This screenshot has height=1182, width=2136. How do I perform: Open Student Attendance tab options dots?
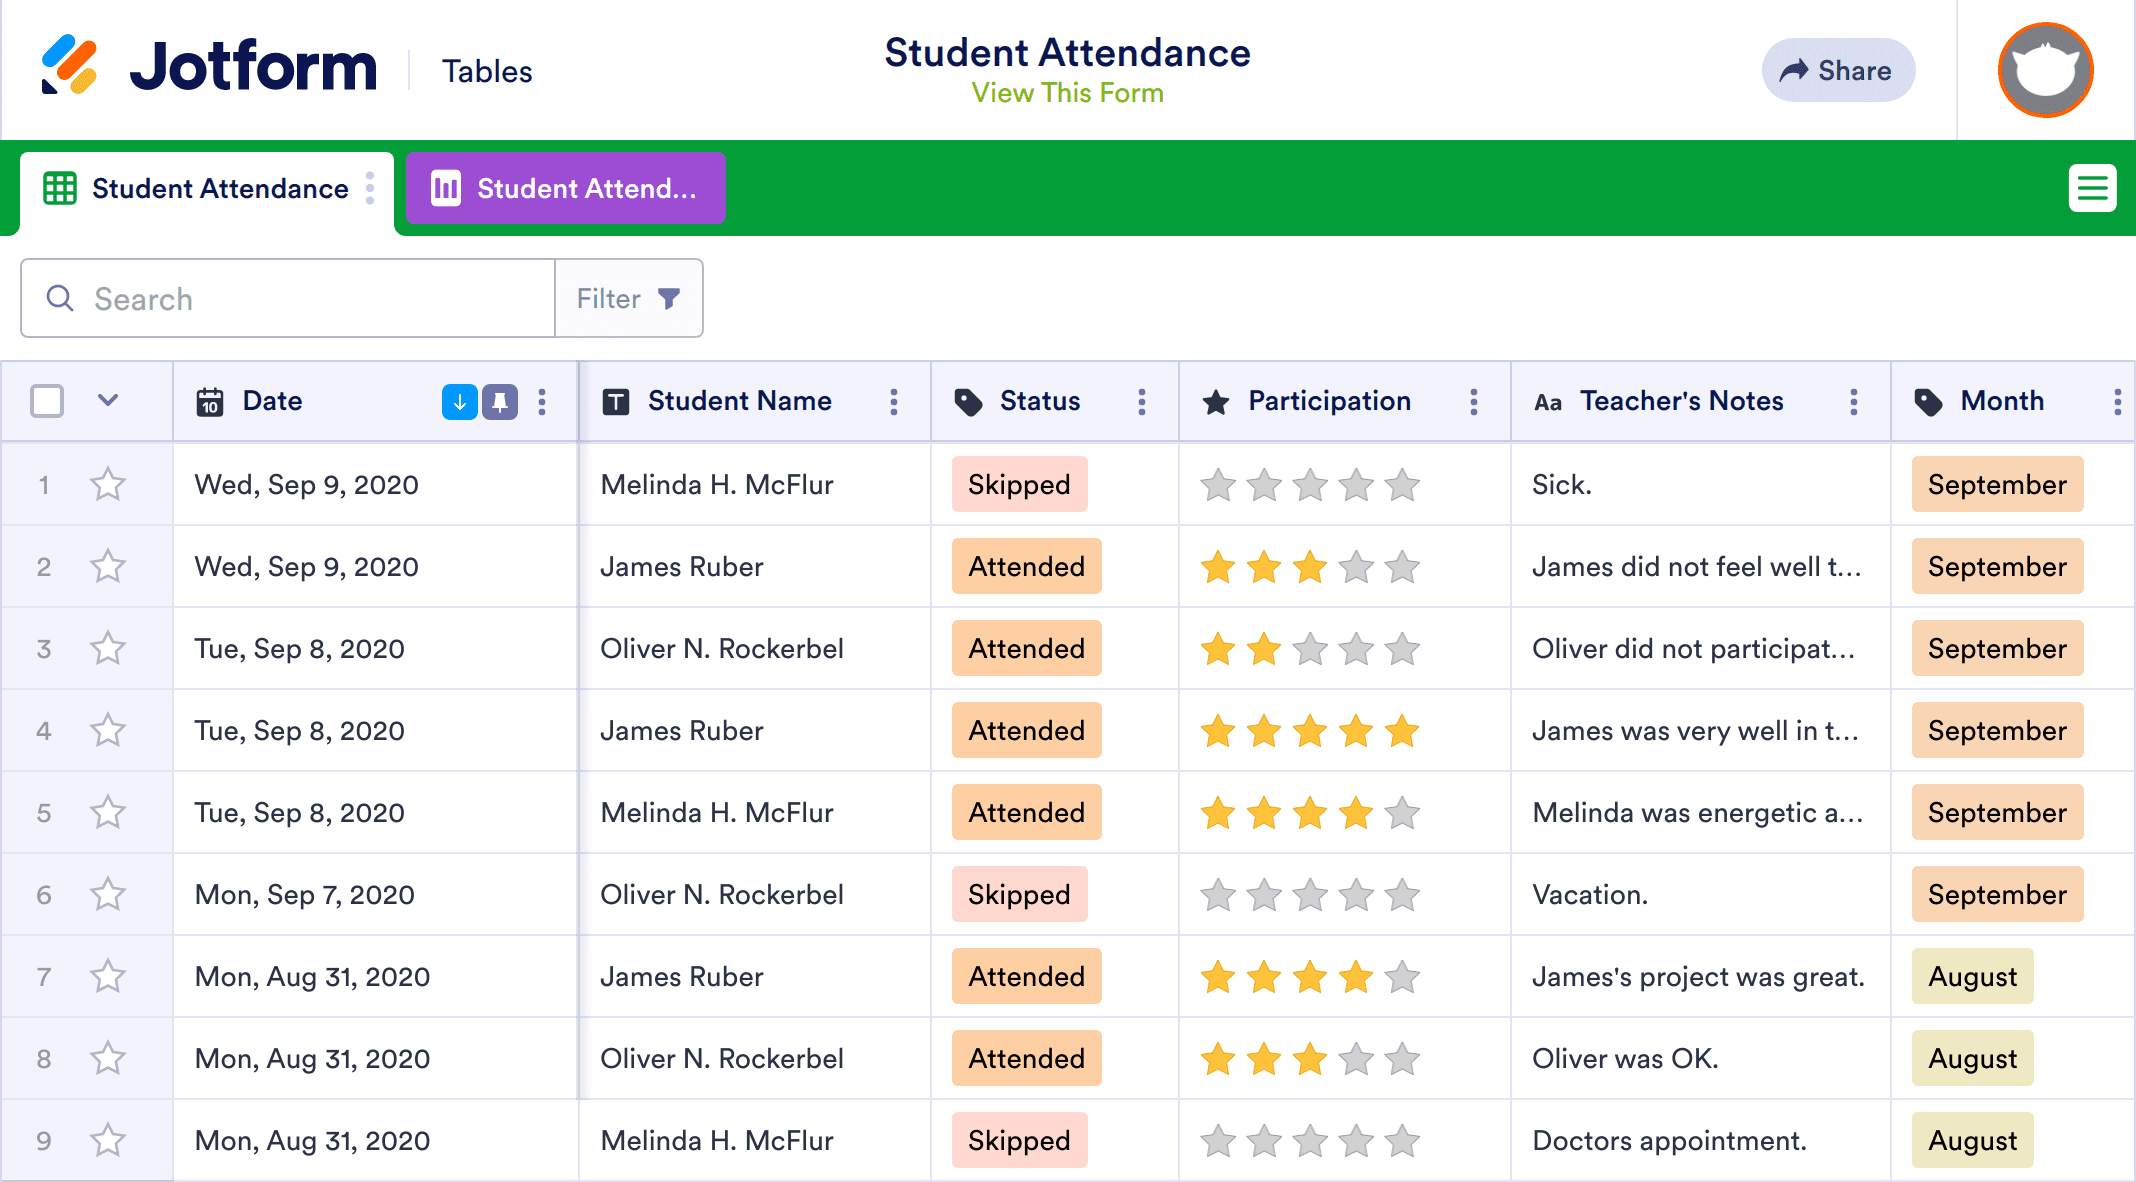coord(370,188)
